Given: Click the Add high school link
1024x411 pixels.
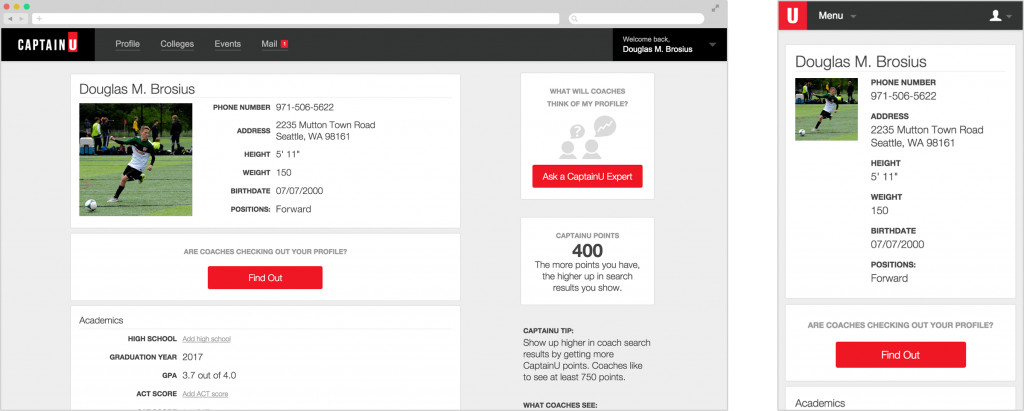Looking at the screenshot, I should pyautogui.click(x=206, y=339).
